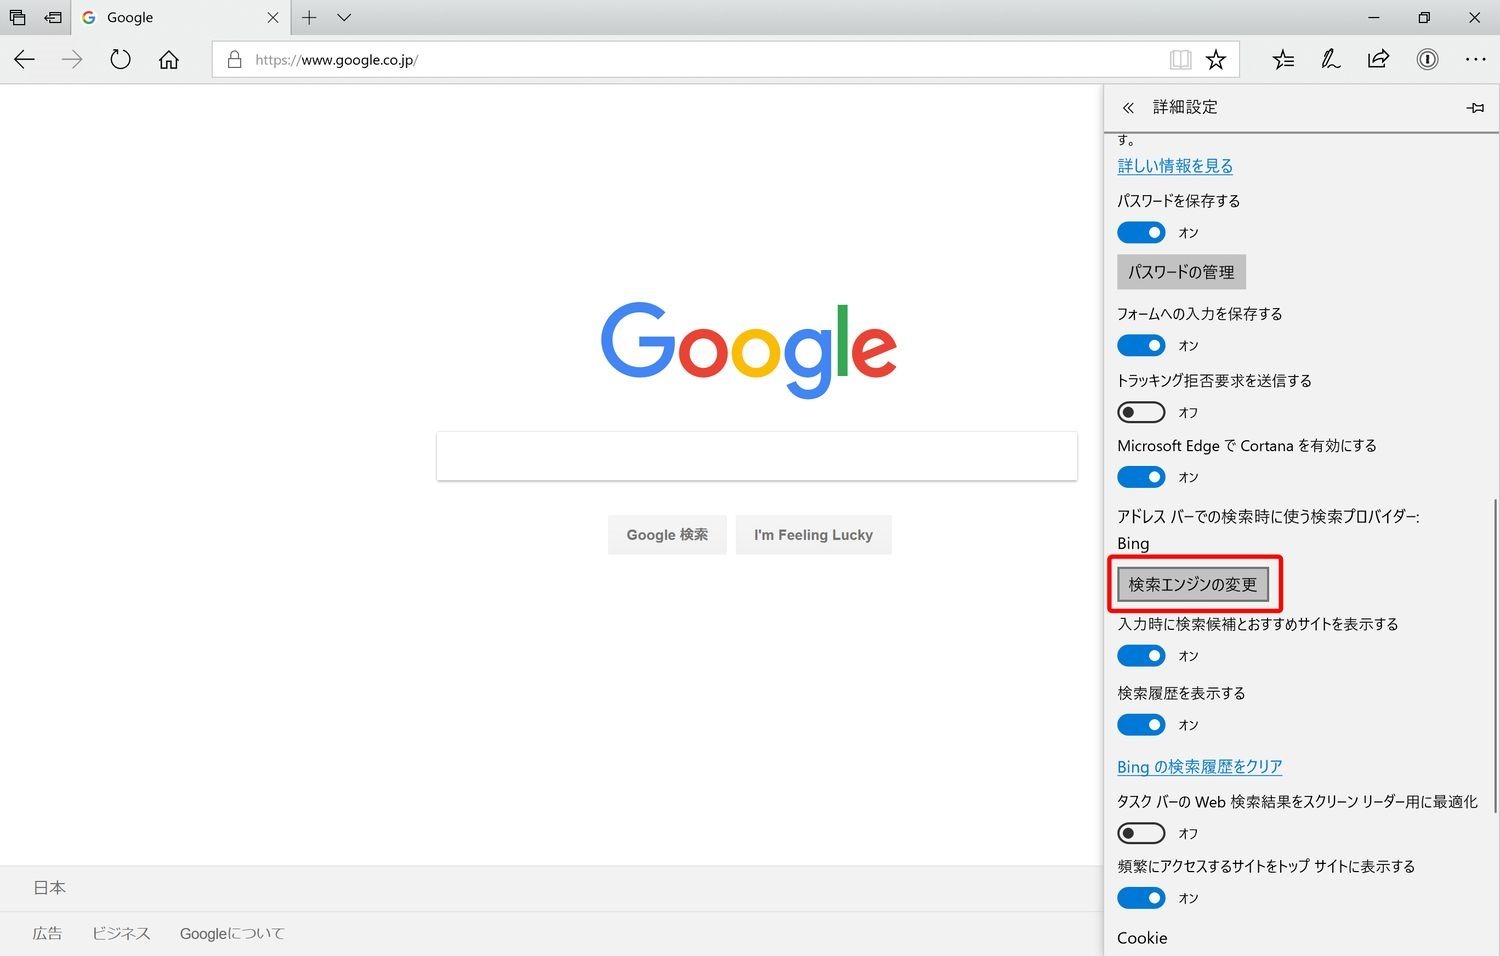Click the Share icon
1500x956 pixels.
[x=1378, y=60]
